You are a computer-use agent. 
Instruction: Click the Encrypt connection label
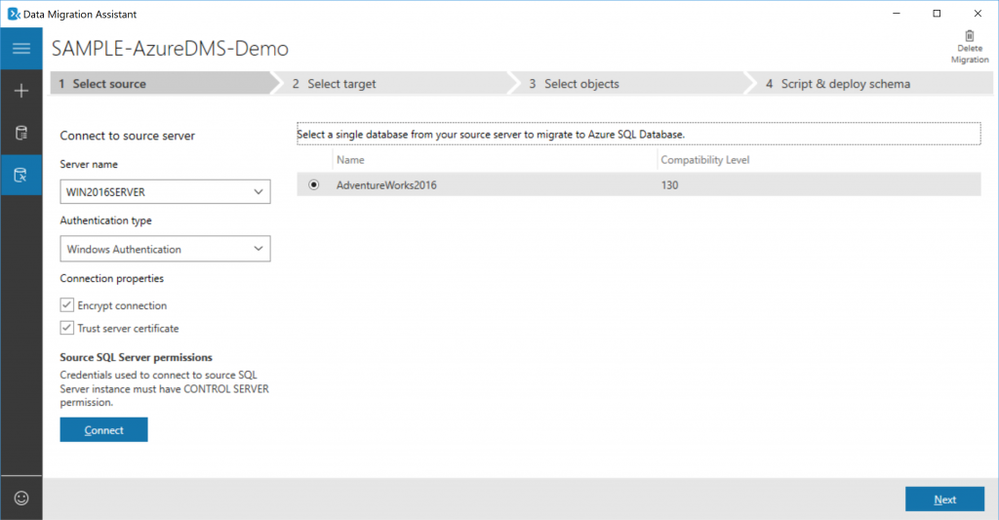coord(122,306)
